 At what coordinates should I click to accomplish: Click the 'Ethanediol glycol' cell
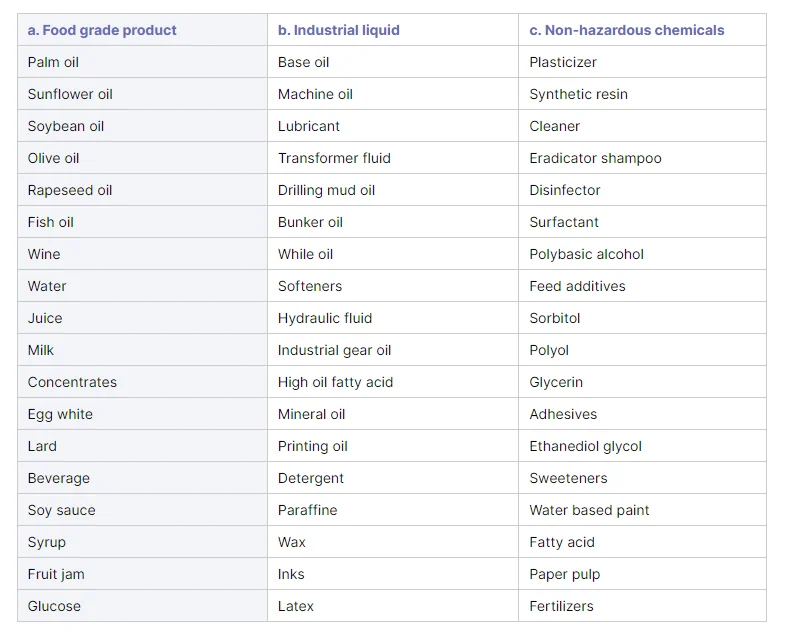(x=585, y=446)
